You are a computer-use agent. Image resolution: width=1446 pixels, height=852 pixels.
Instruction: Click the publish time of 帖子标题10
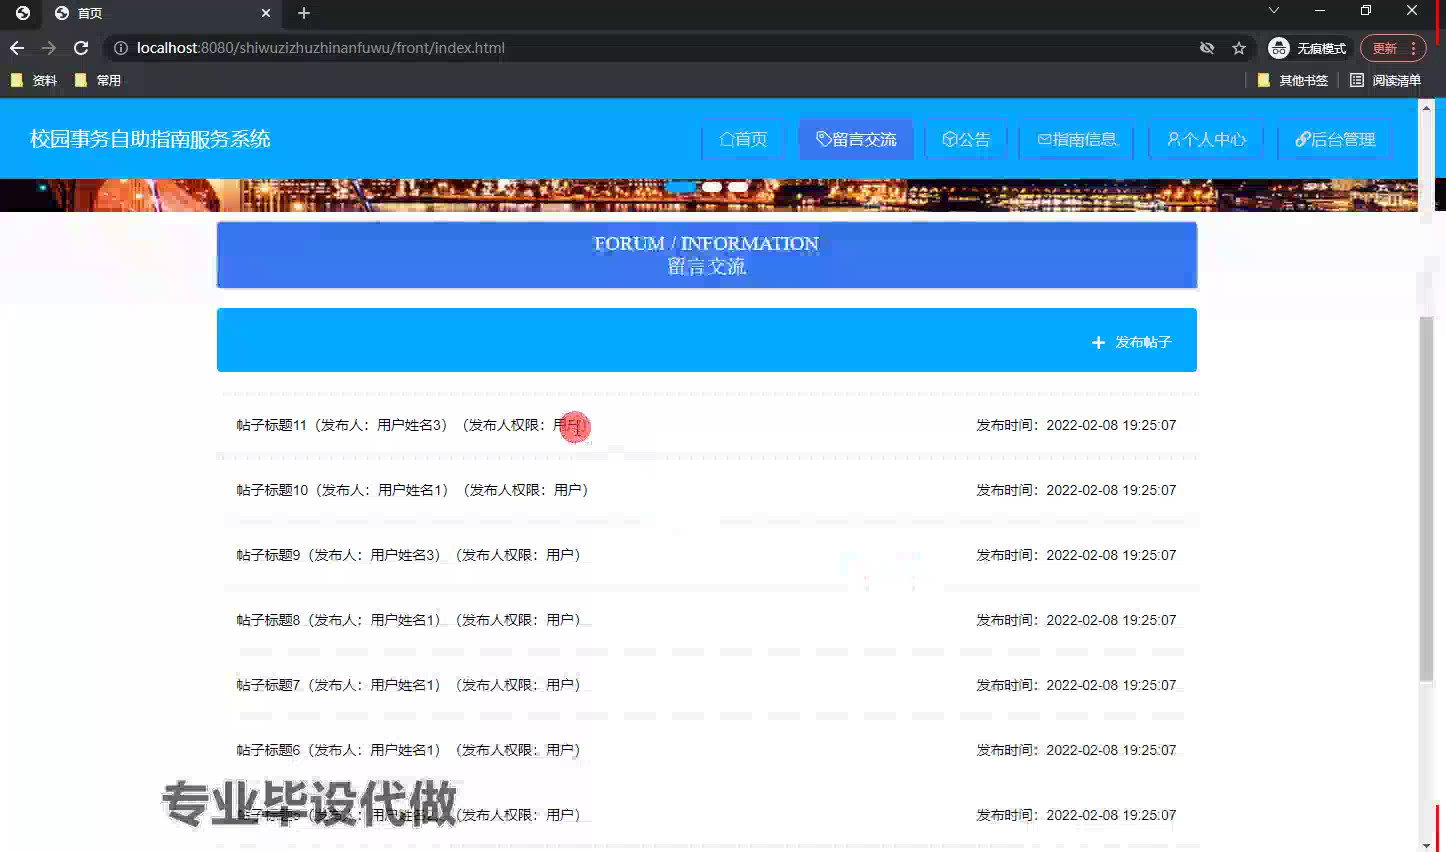tap(1076, 490)
